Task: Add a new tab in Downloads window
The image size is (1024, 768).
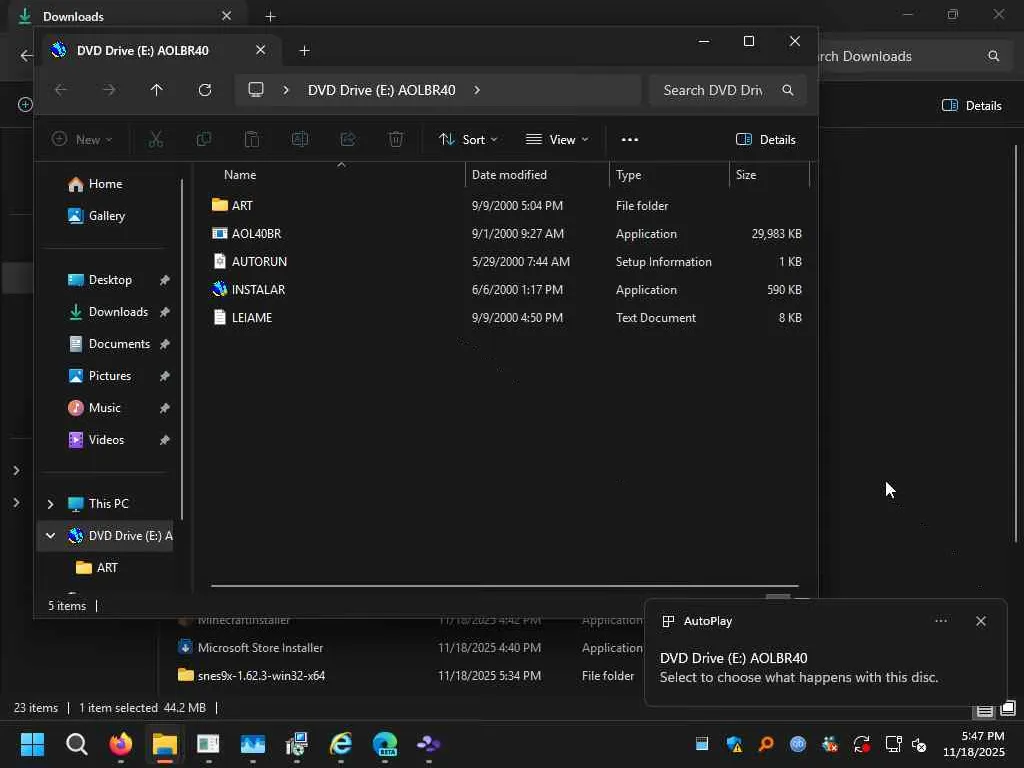Action: click(270, 16)
